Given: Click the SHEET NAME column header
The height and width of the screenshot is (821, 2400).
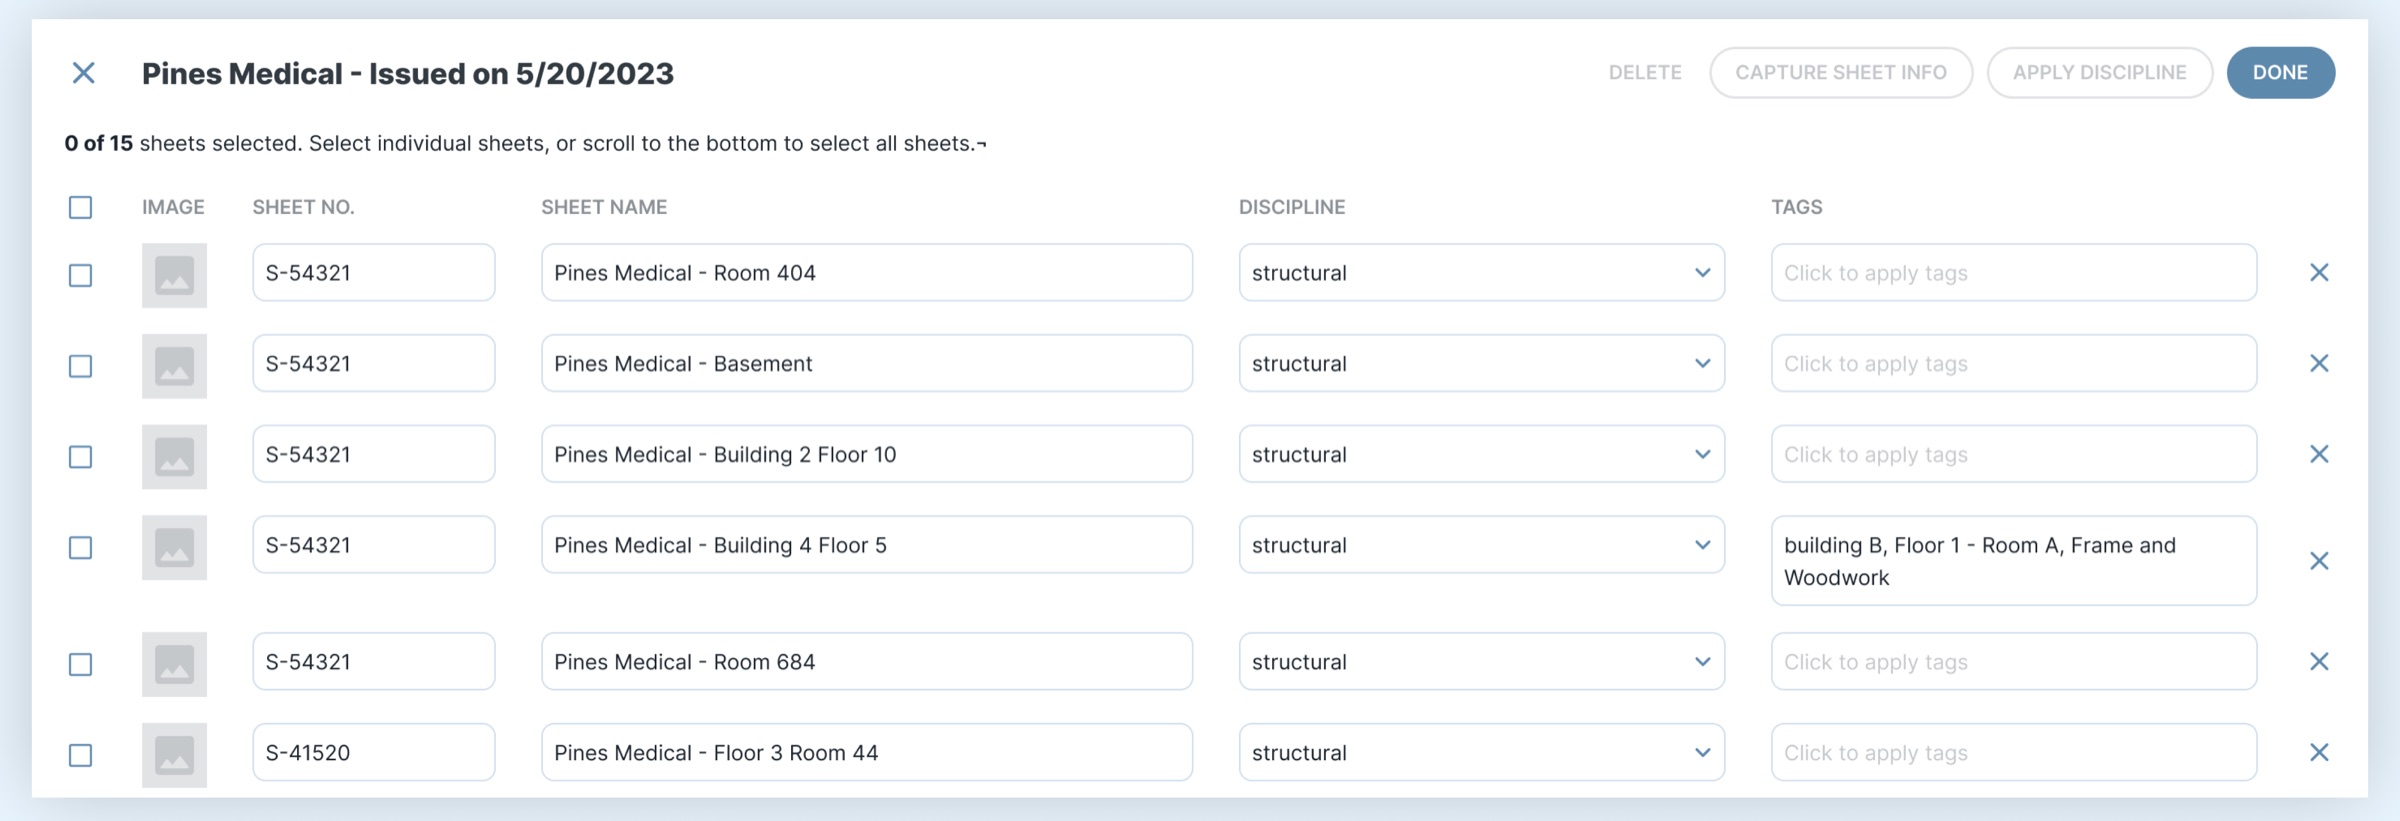Looking at the screenshot, I should click(x=604, y=207).
